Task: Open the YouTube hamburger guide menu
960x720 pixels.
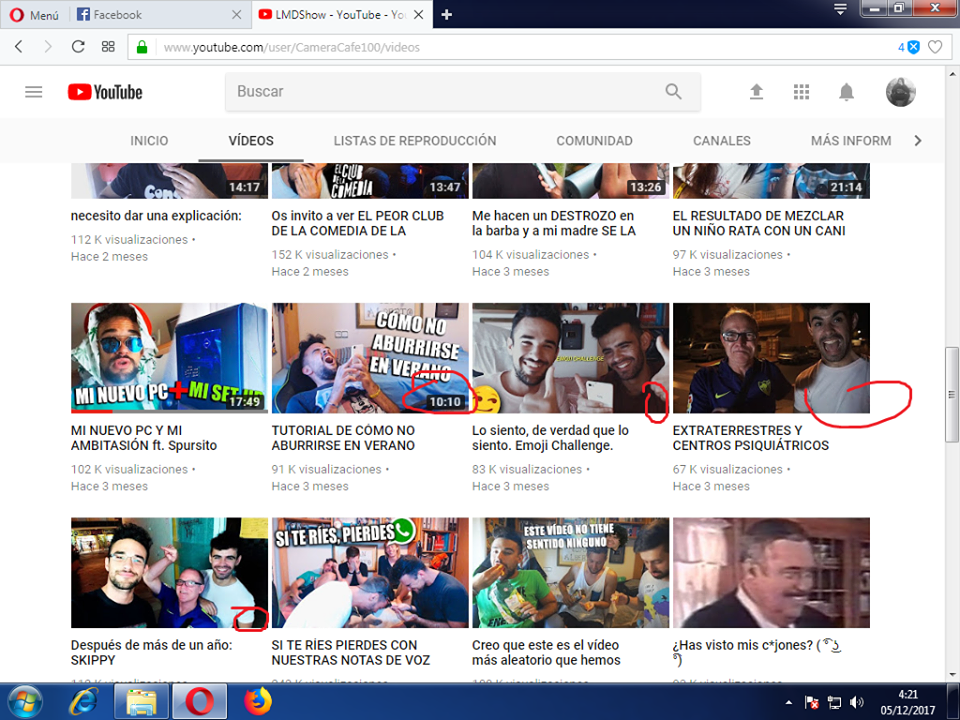Action: (x=34, y=92)
